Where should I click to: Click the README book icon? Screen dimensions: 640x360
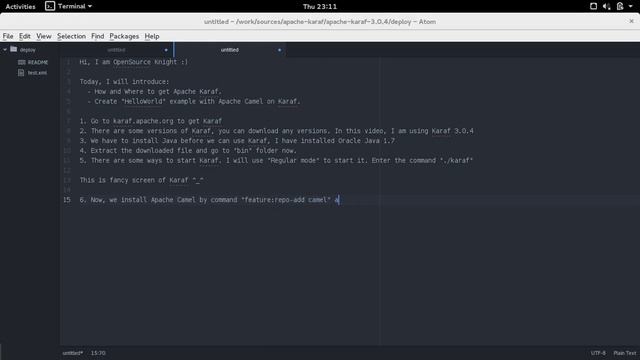22,62
